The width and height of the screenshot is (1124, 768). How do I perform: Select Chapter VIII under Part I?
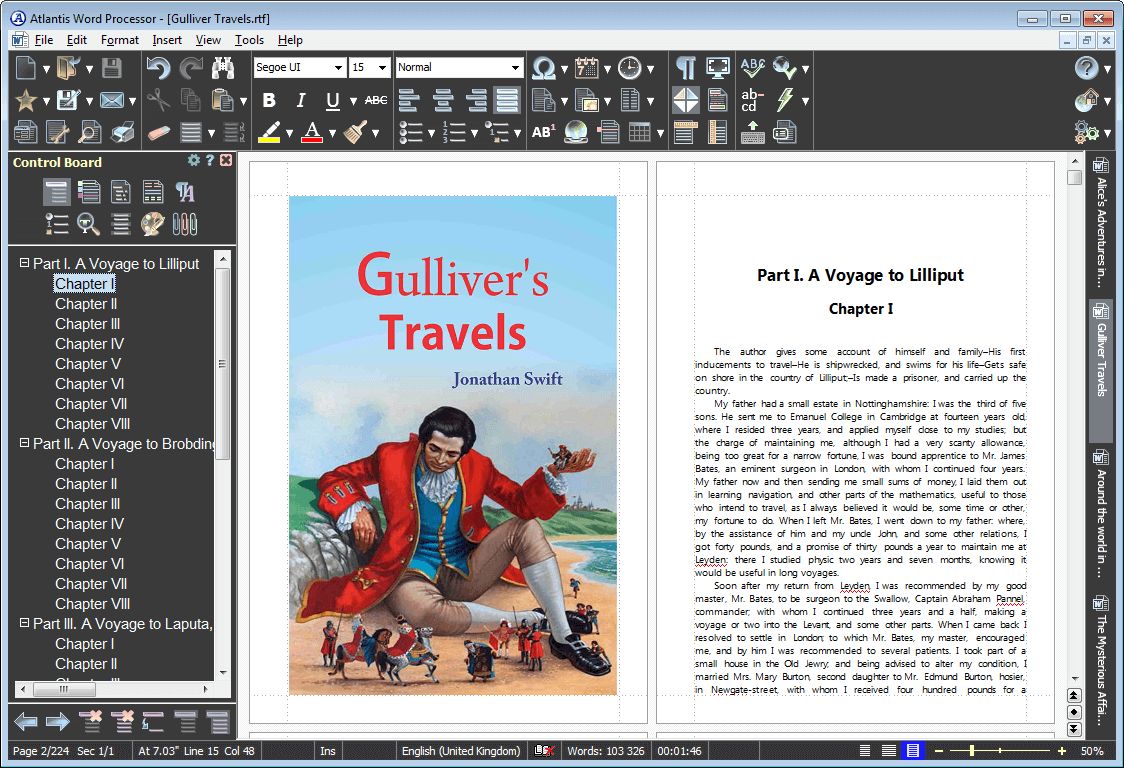point(92,424)
